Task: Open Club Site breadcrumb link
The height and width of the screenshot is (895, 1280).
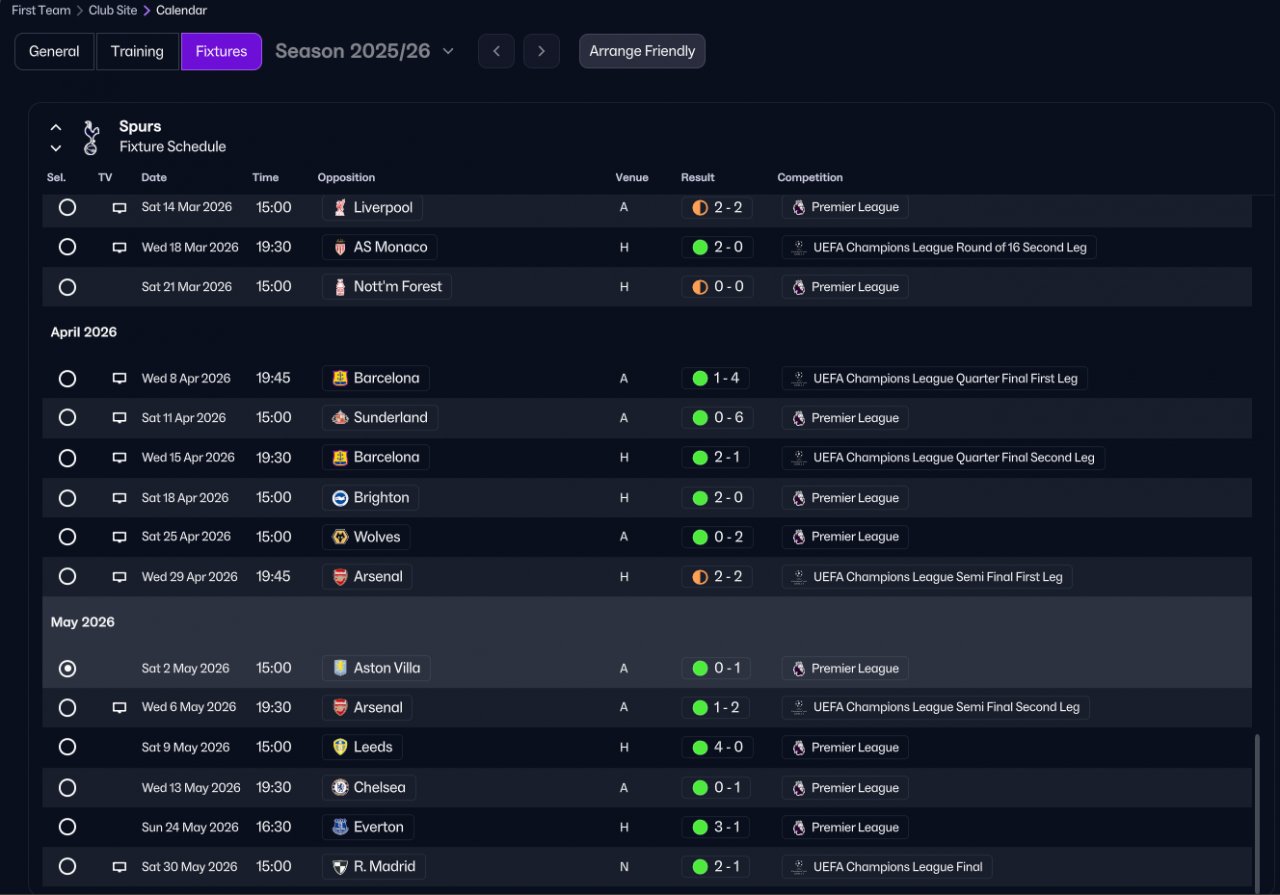Action: coord(114,10)
